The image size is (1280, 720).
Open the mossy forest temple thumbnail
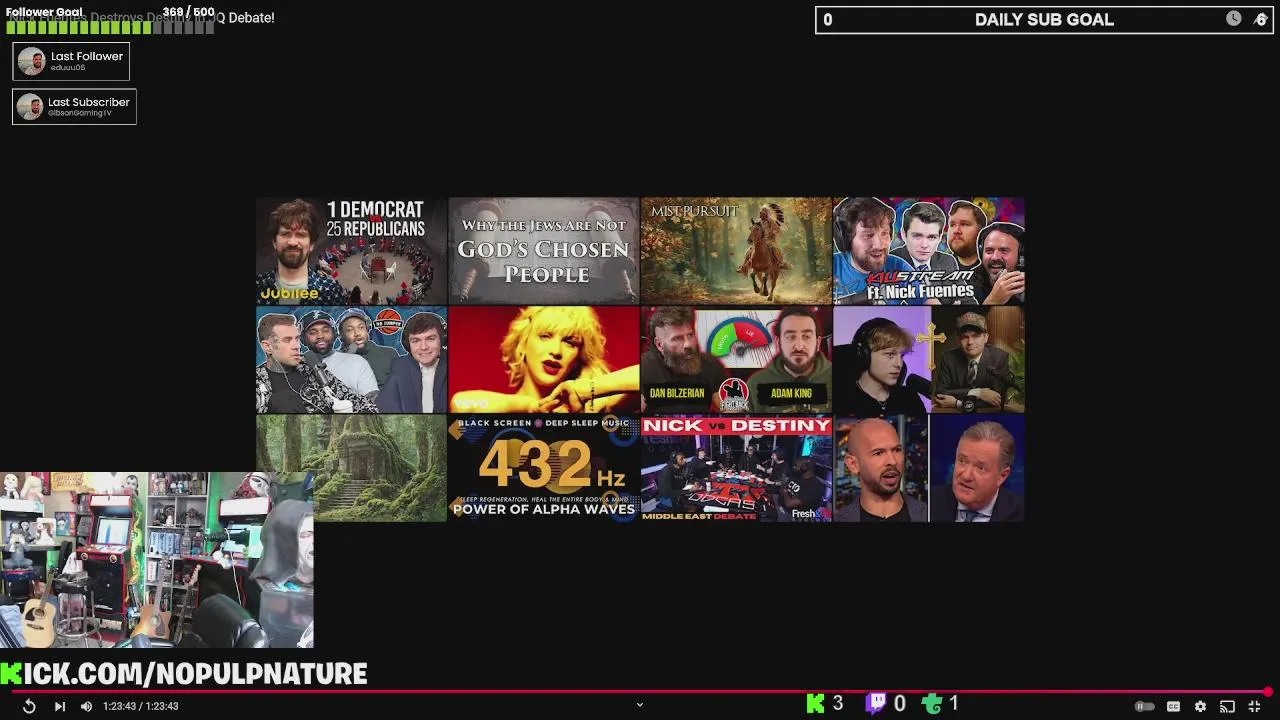tap(351, 468)
